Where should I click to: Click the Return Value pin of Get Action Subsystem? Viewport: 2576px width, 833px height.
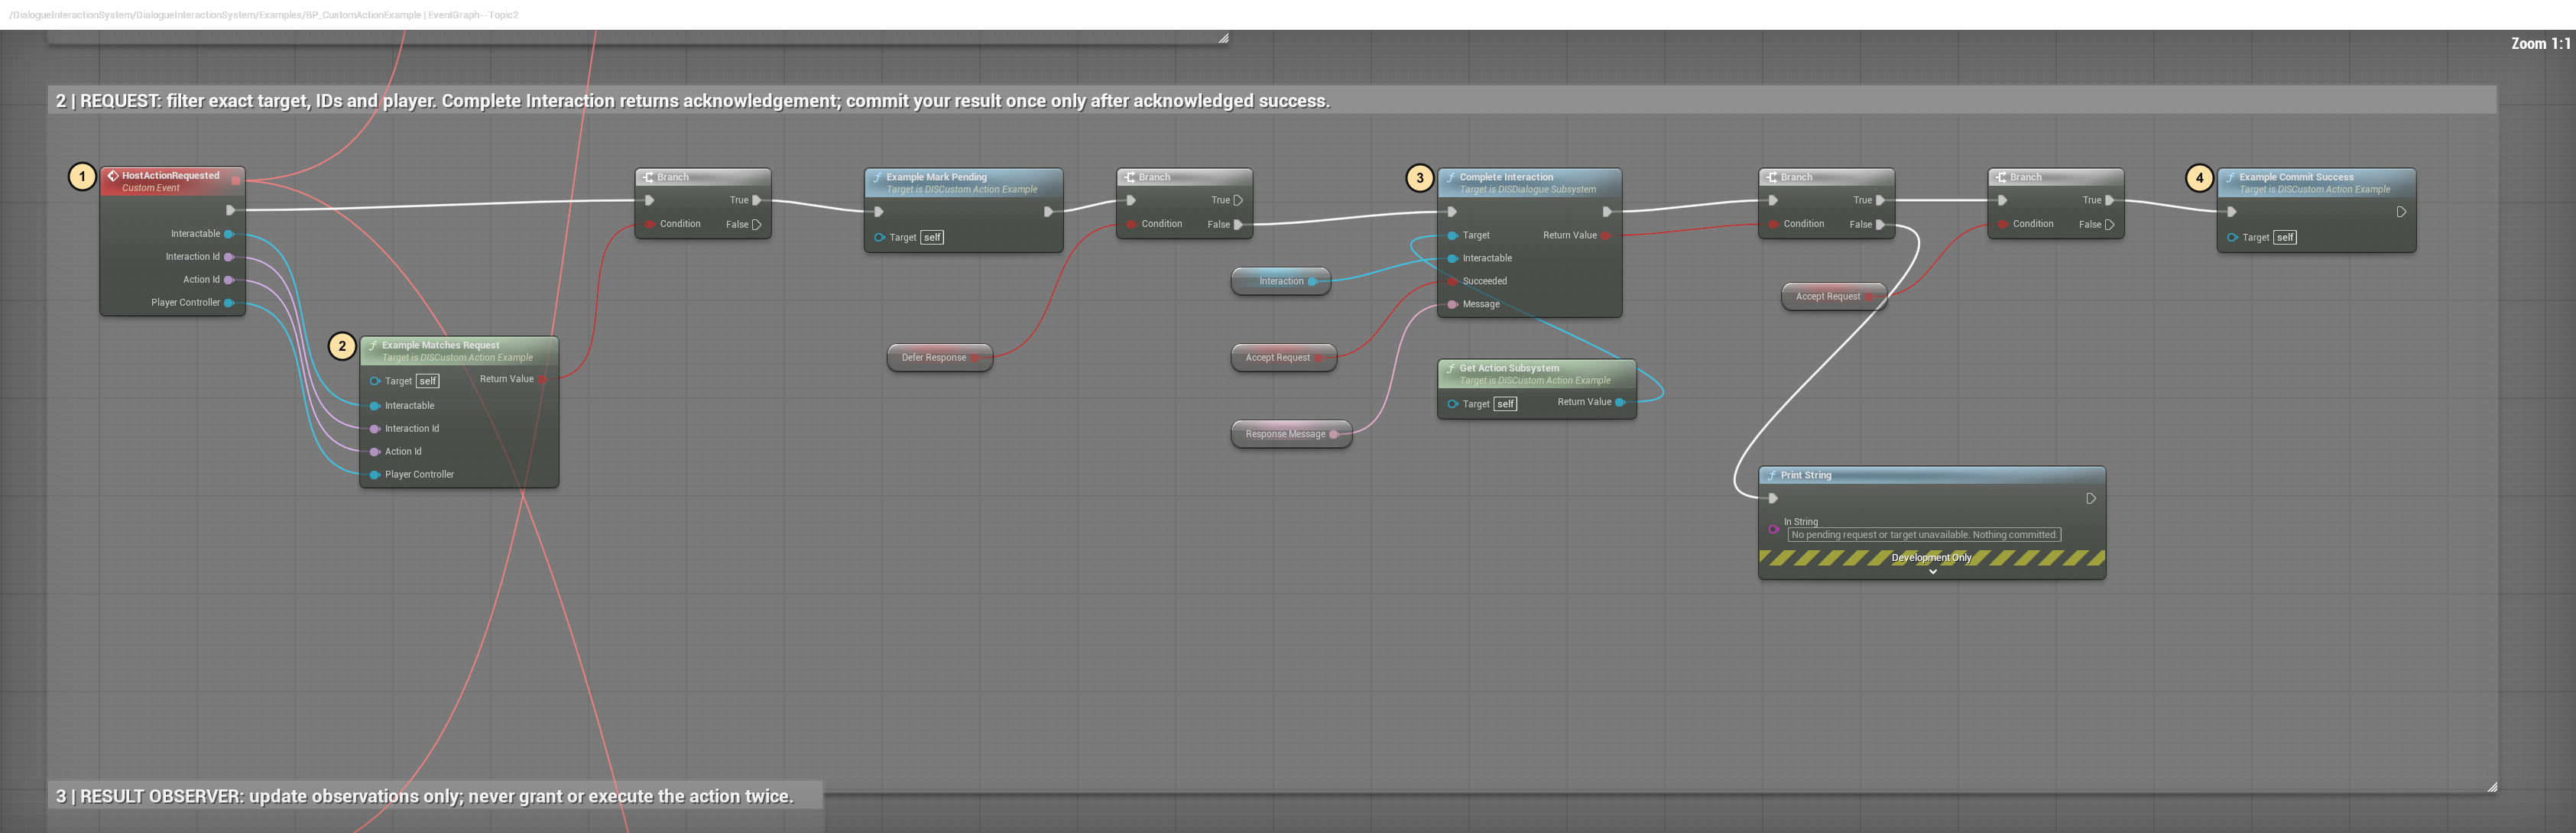click(x=1620, y=402)
